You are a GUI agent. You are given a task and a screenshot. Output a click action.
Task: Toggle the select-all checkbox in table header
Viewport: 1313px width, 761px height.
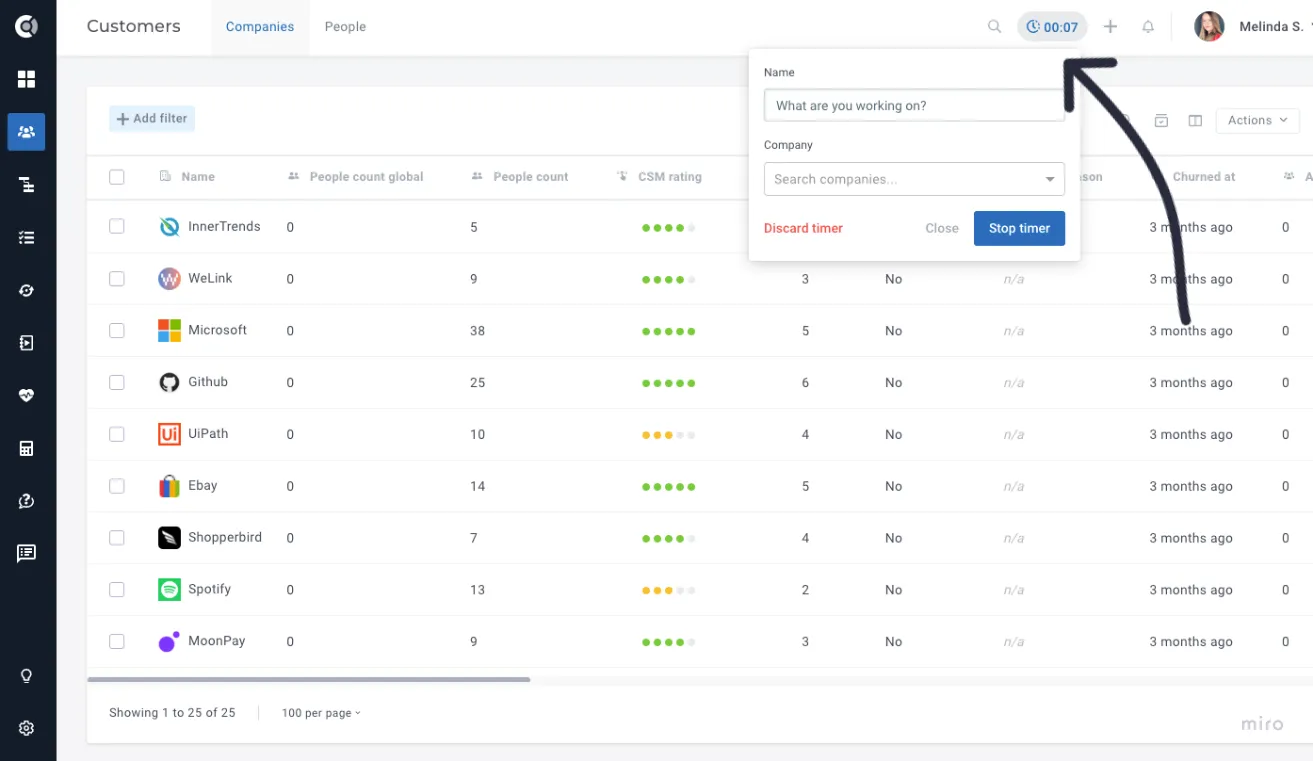tap(117, 177)
